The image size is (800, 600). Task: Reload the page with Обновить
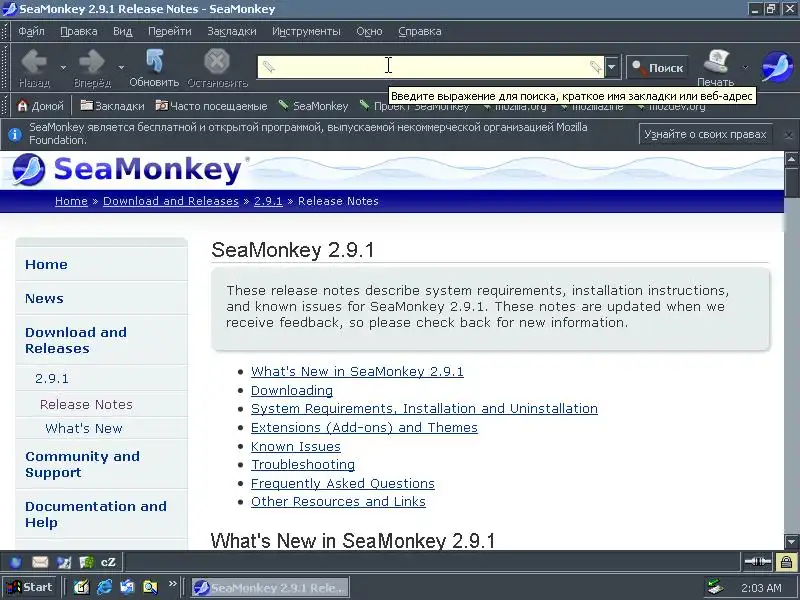point(154,68)
